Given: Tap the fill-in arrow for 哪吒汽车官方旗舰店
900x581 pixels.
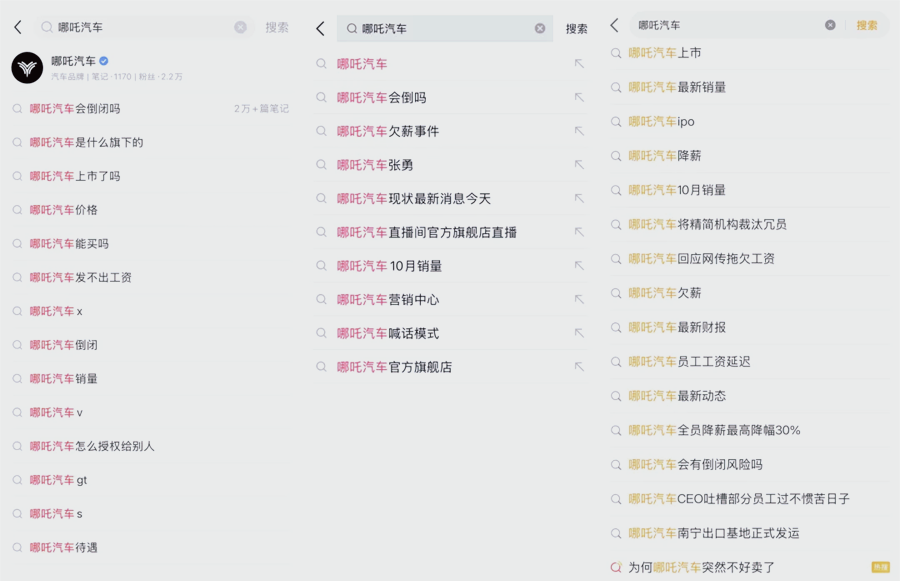Looking at the screenshot, I should pyautogui.click(x=579, y=367).
